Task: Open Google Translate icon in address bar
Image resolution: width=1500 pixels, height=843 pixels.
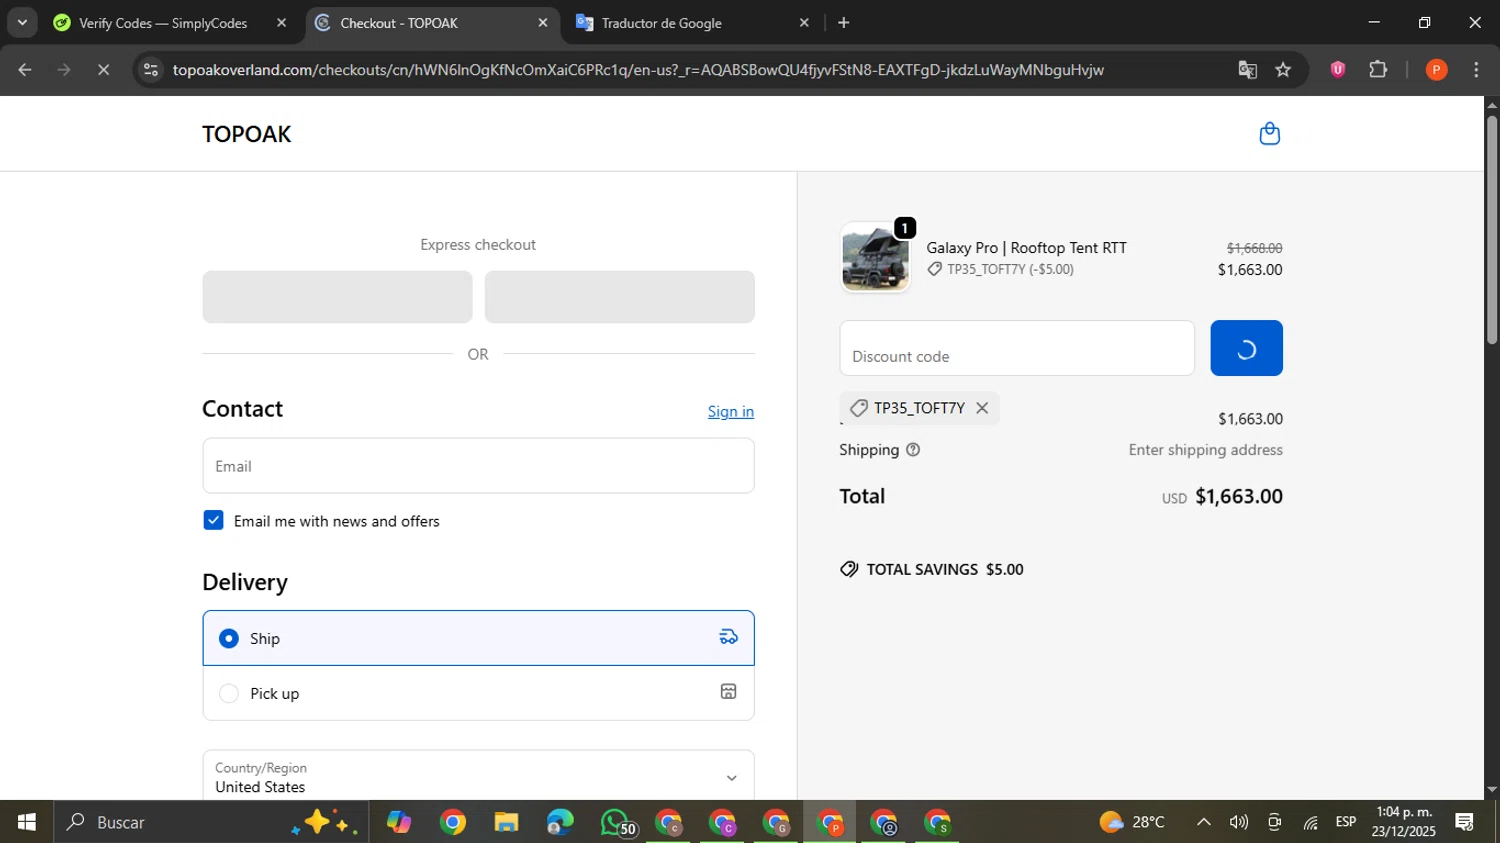Action: [1247, 70]
